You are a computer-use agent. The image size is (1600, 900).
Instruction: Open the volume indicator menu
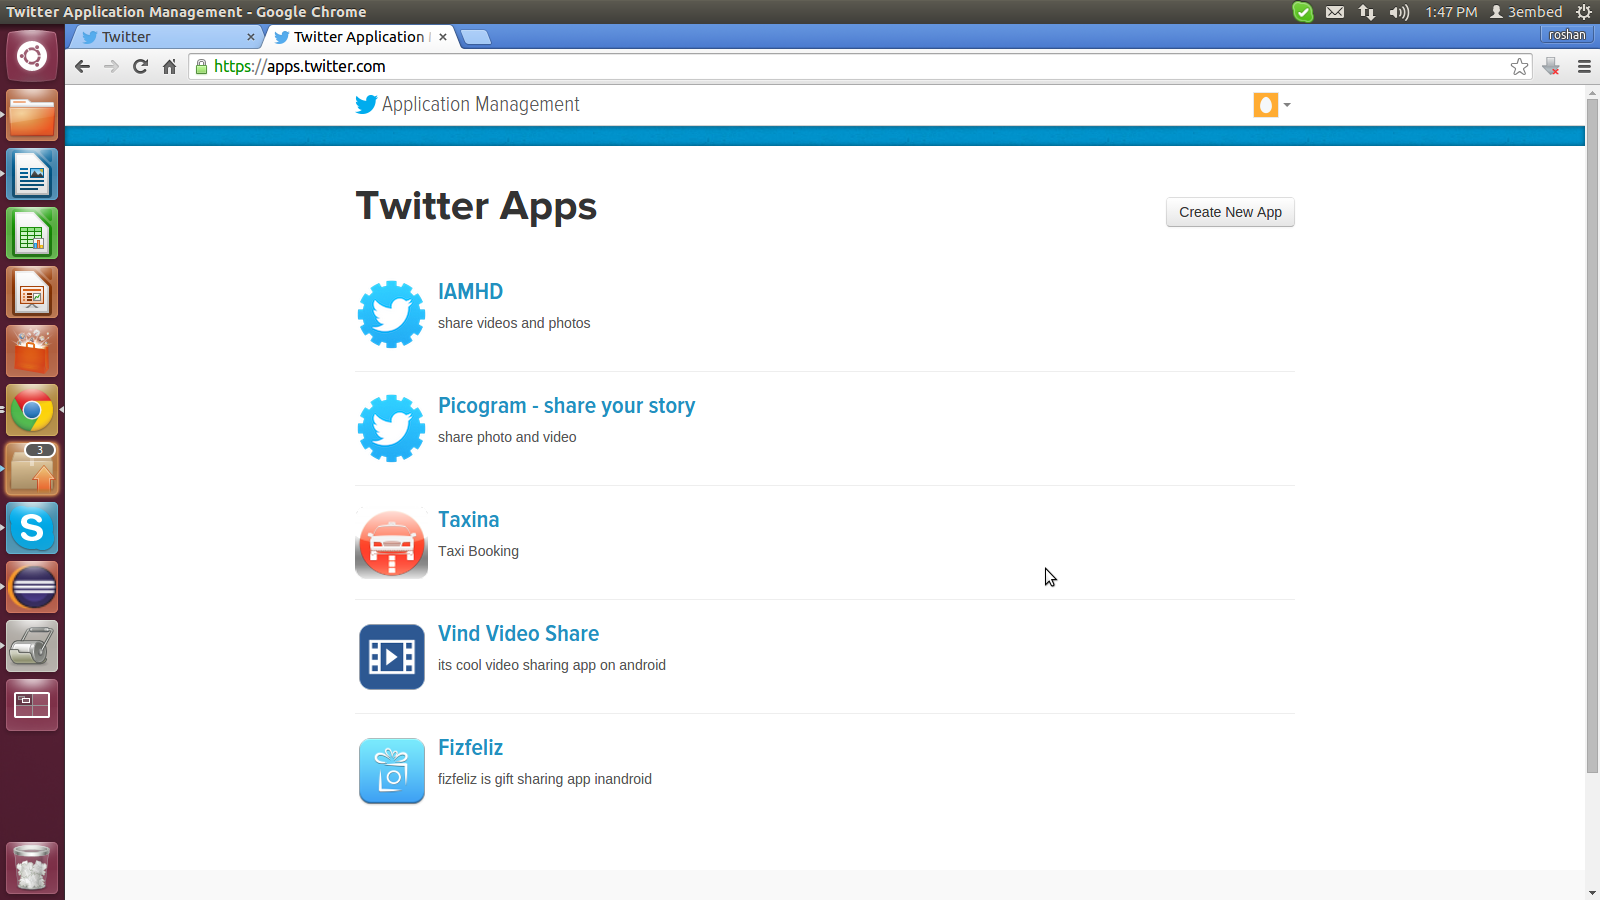click(1399, 12)
